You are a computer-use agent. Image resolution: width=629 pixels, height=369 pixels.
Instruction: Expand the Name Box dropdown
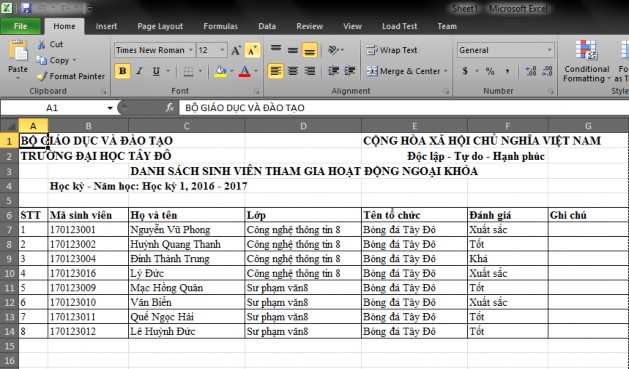(110, 108)
